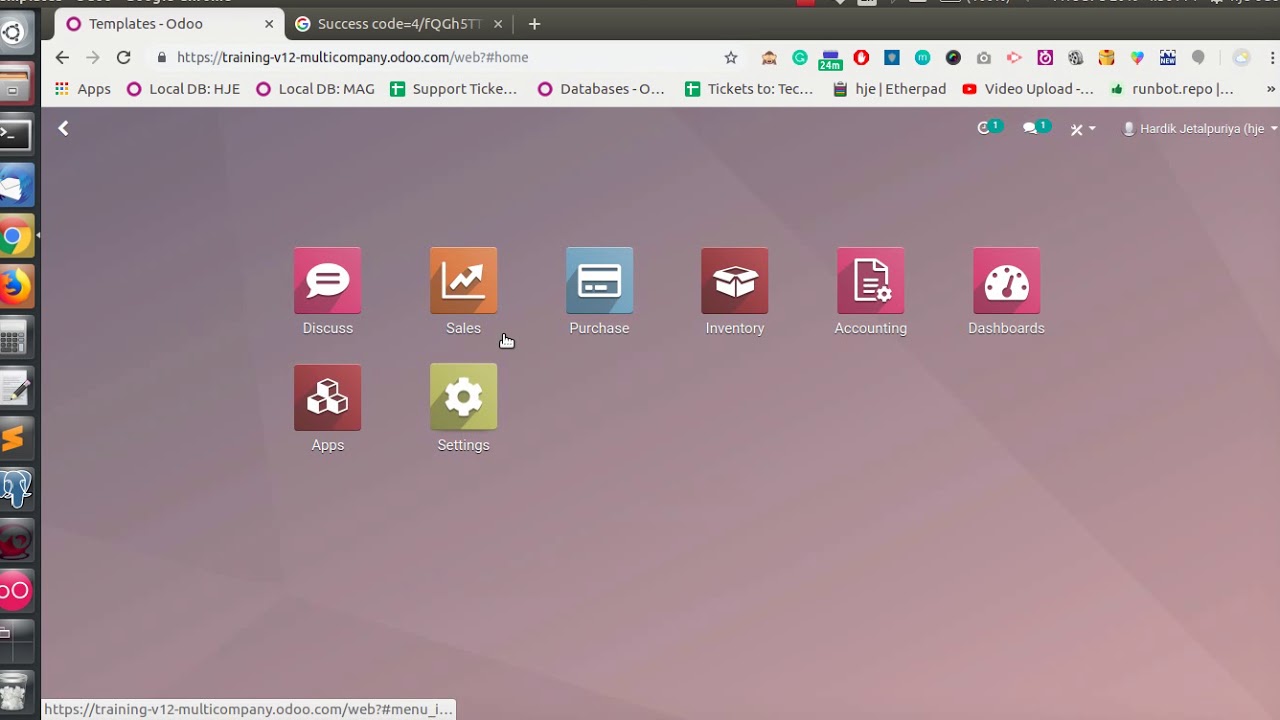Open the Tickets to: Tec... bookmark

(x=749, y=89)
